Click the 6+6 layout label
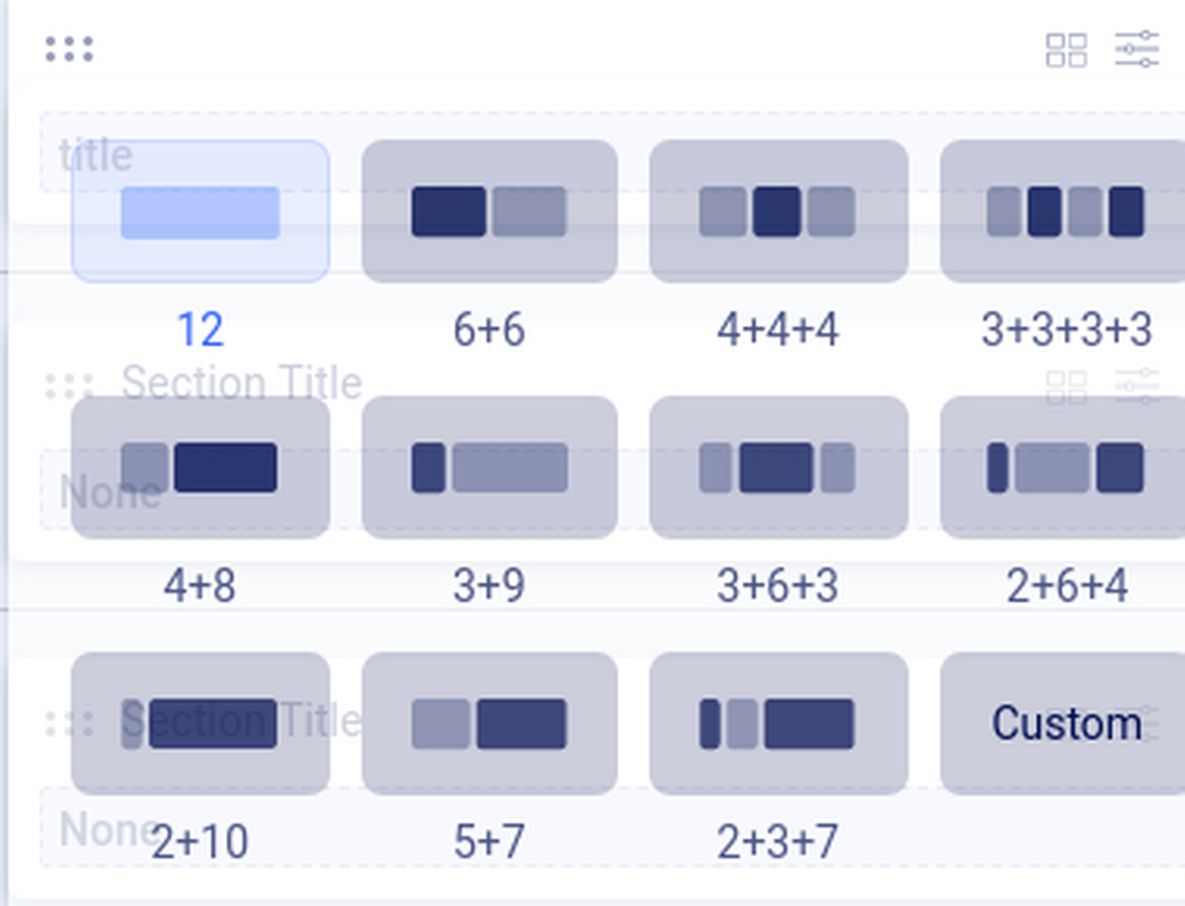This screenshot has width=1185, height=906. coord(489,330)
